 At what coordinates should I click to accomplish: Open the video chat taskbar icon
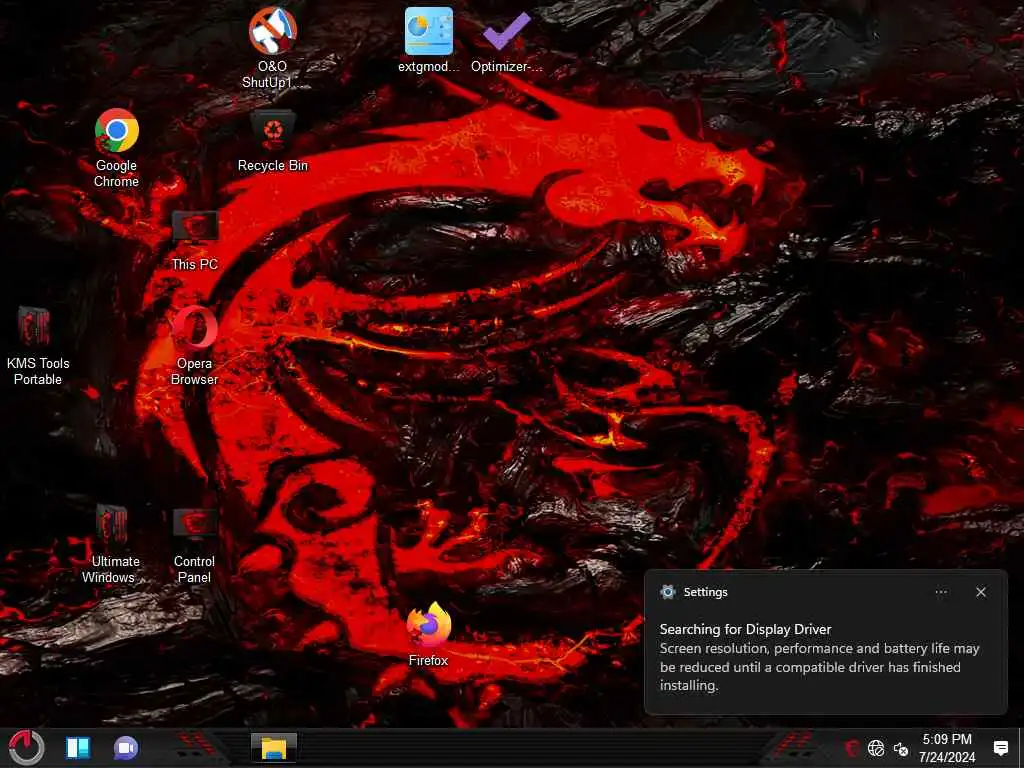pos(125,748)
